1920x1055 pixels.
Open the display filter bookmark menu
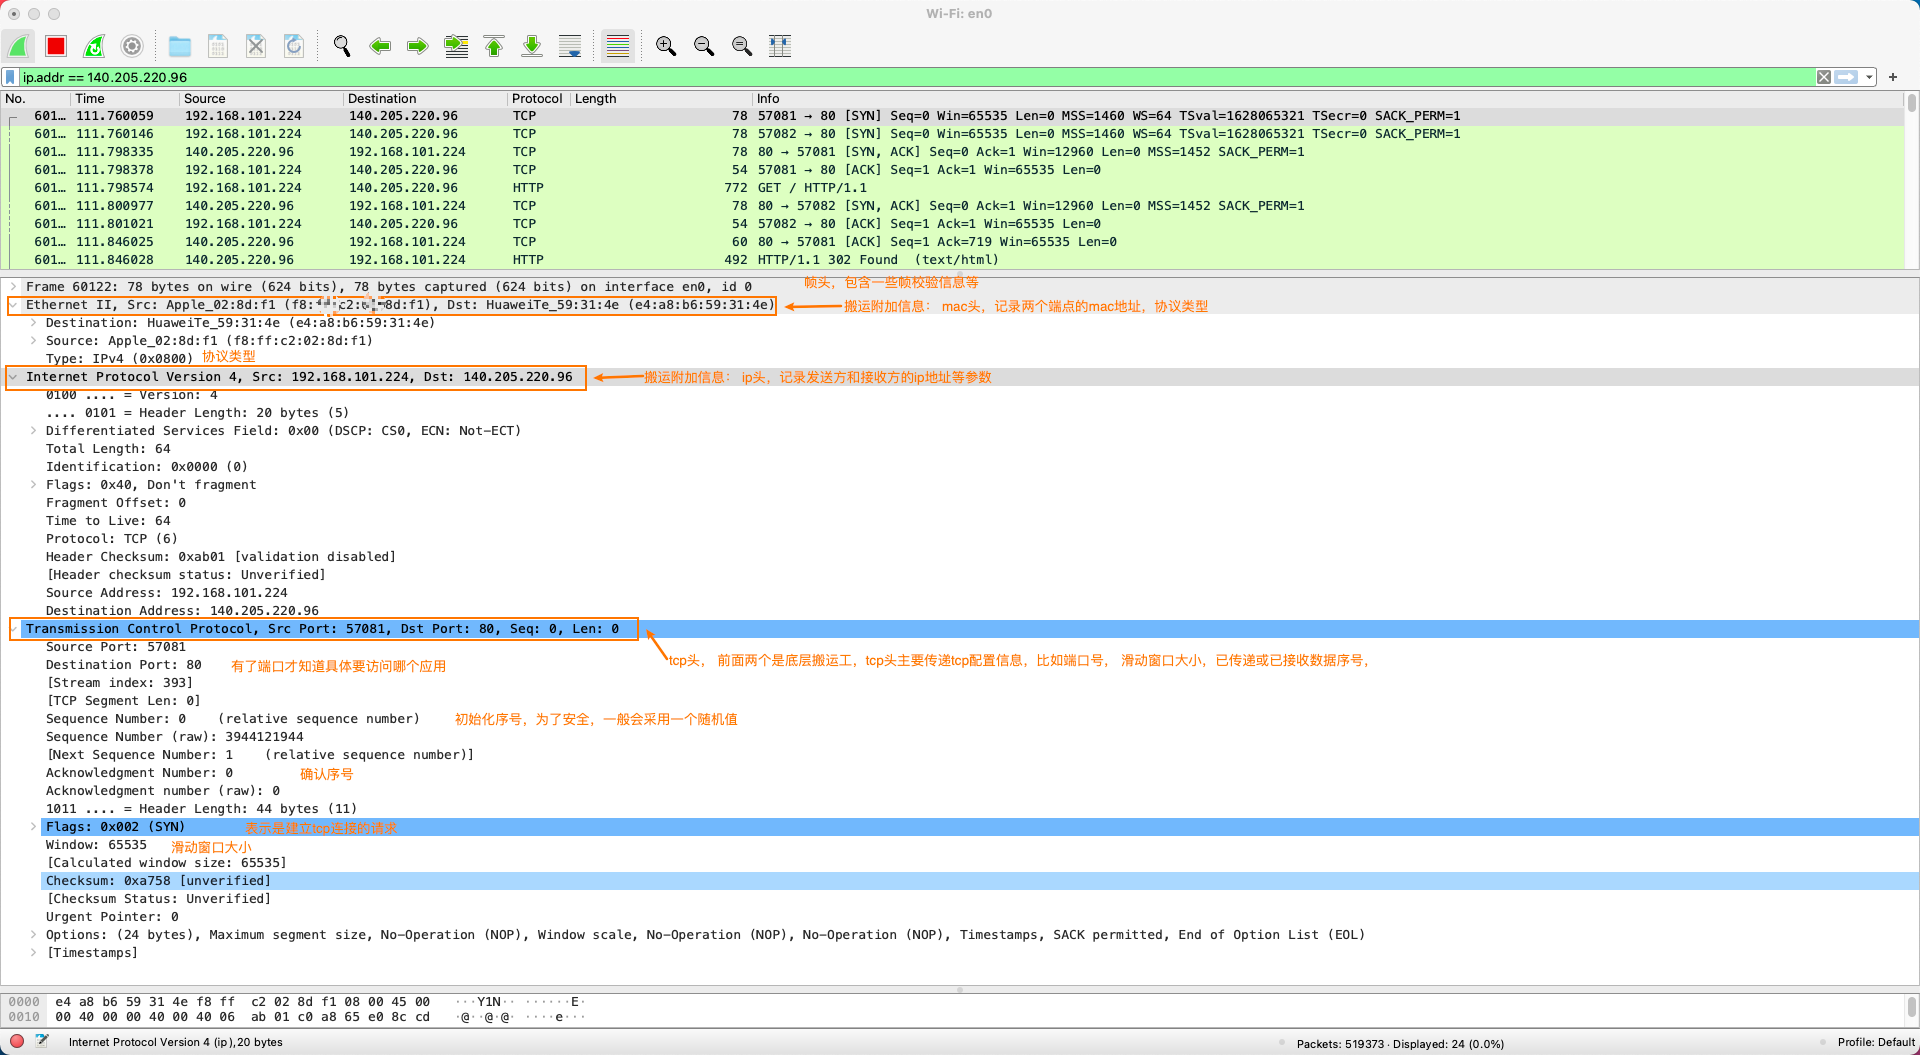[x=10, y=77]
